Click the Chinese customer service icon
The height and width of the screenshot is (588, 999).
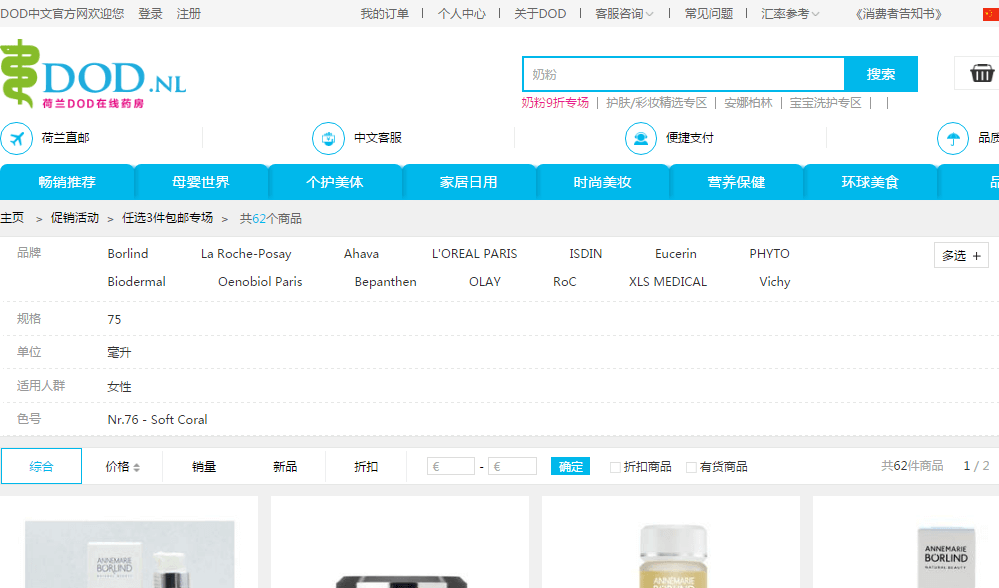[328, 138]
